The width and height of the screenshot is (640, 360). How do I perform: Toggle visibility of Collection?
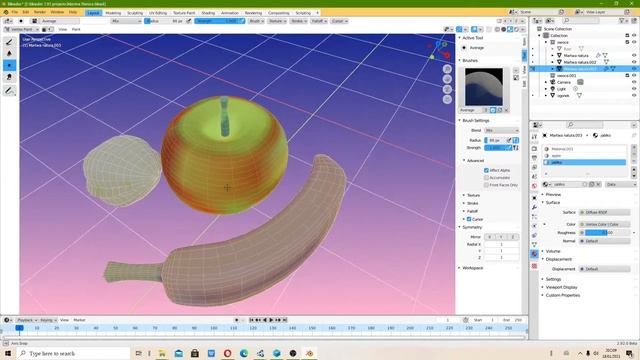click(634, 36)
